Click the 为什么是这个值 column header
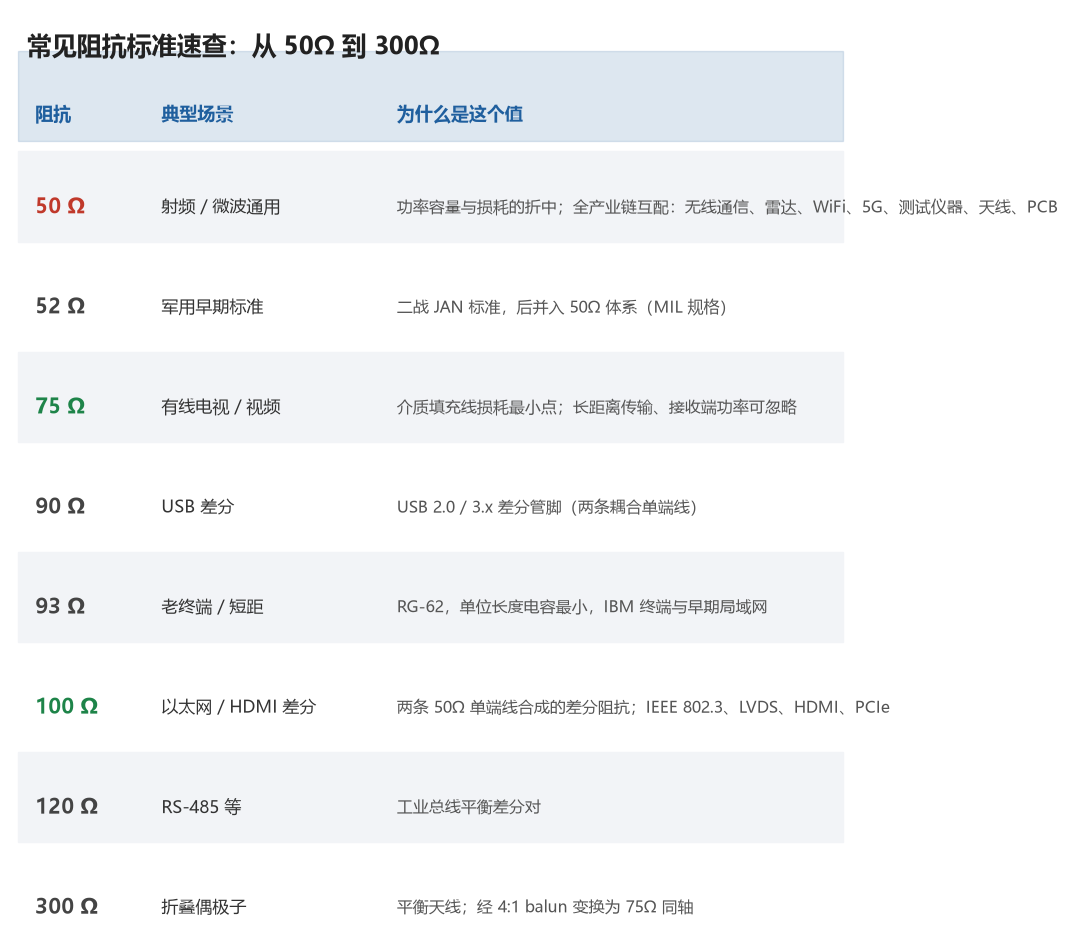Screen dimensions: 1067x929 (460, 114)
